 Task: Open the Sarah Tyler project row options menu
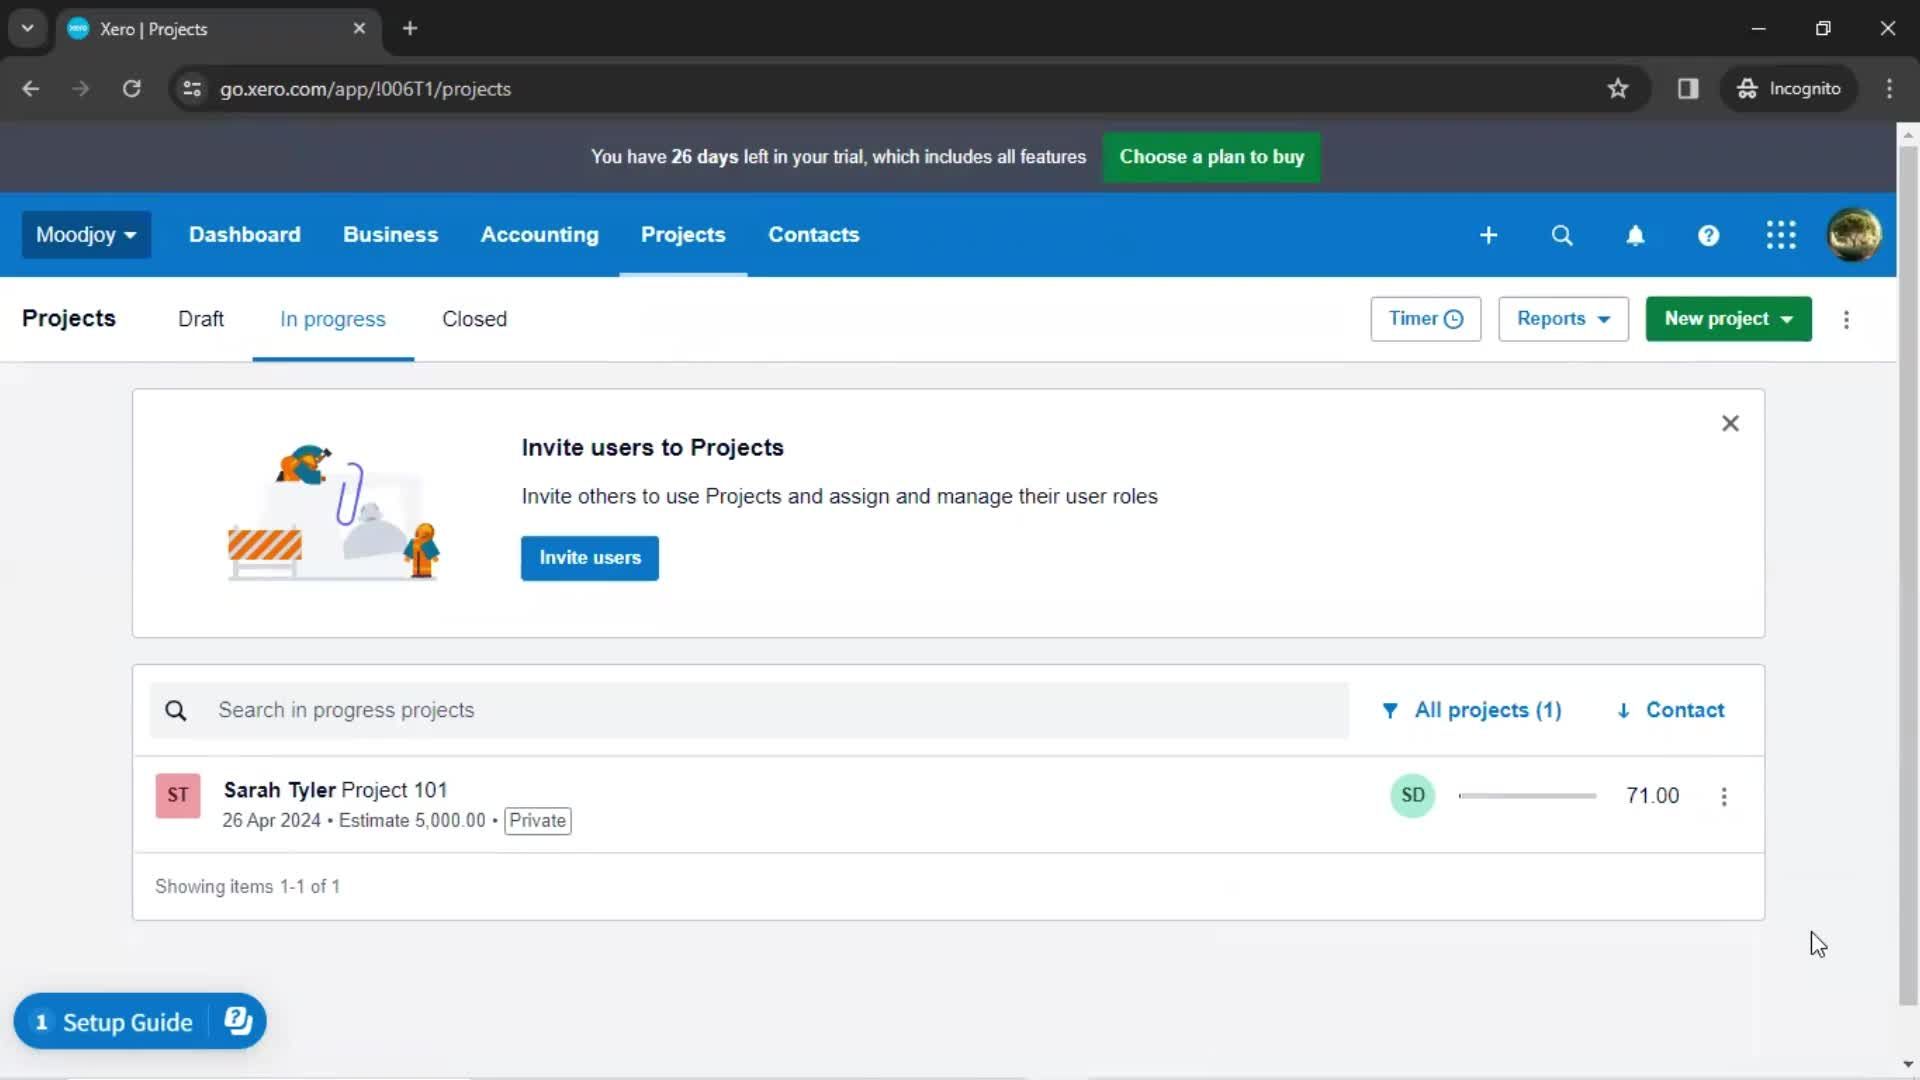pyautogui.click(x=1724, y=797)
